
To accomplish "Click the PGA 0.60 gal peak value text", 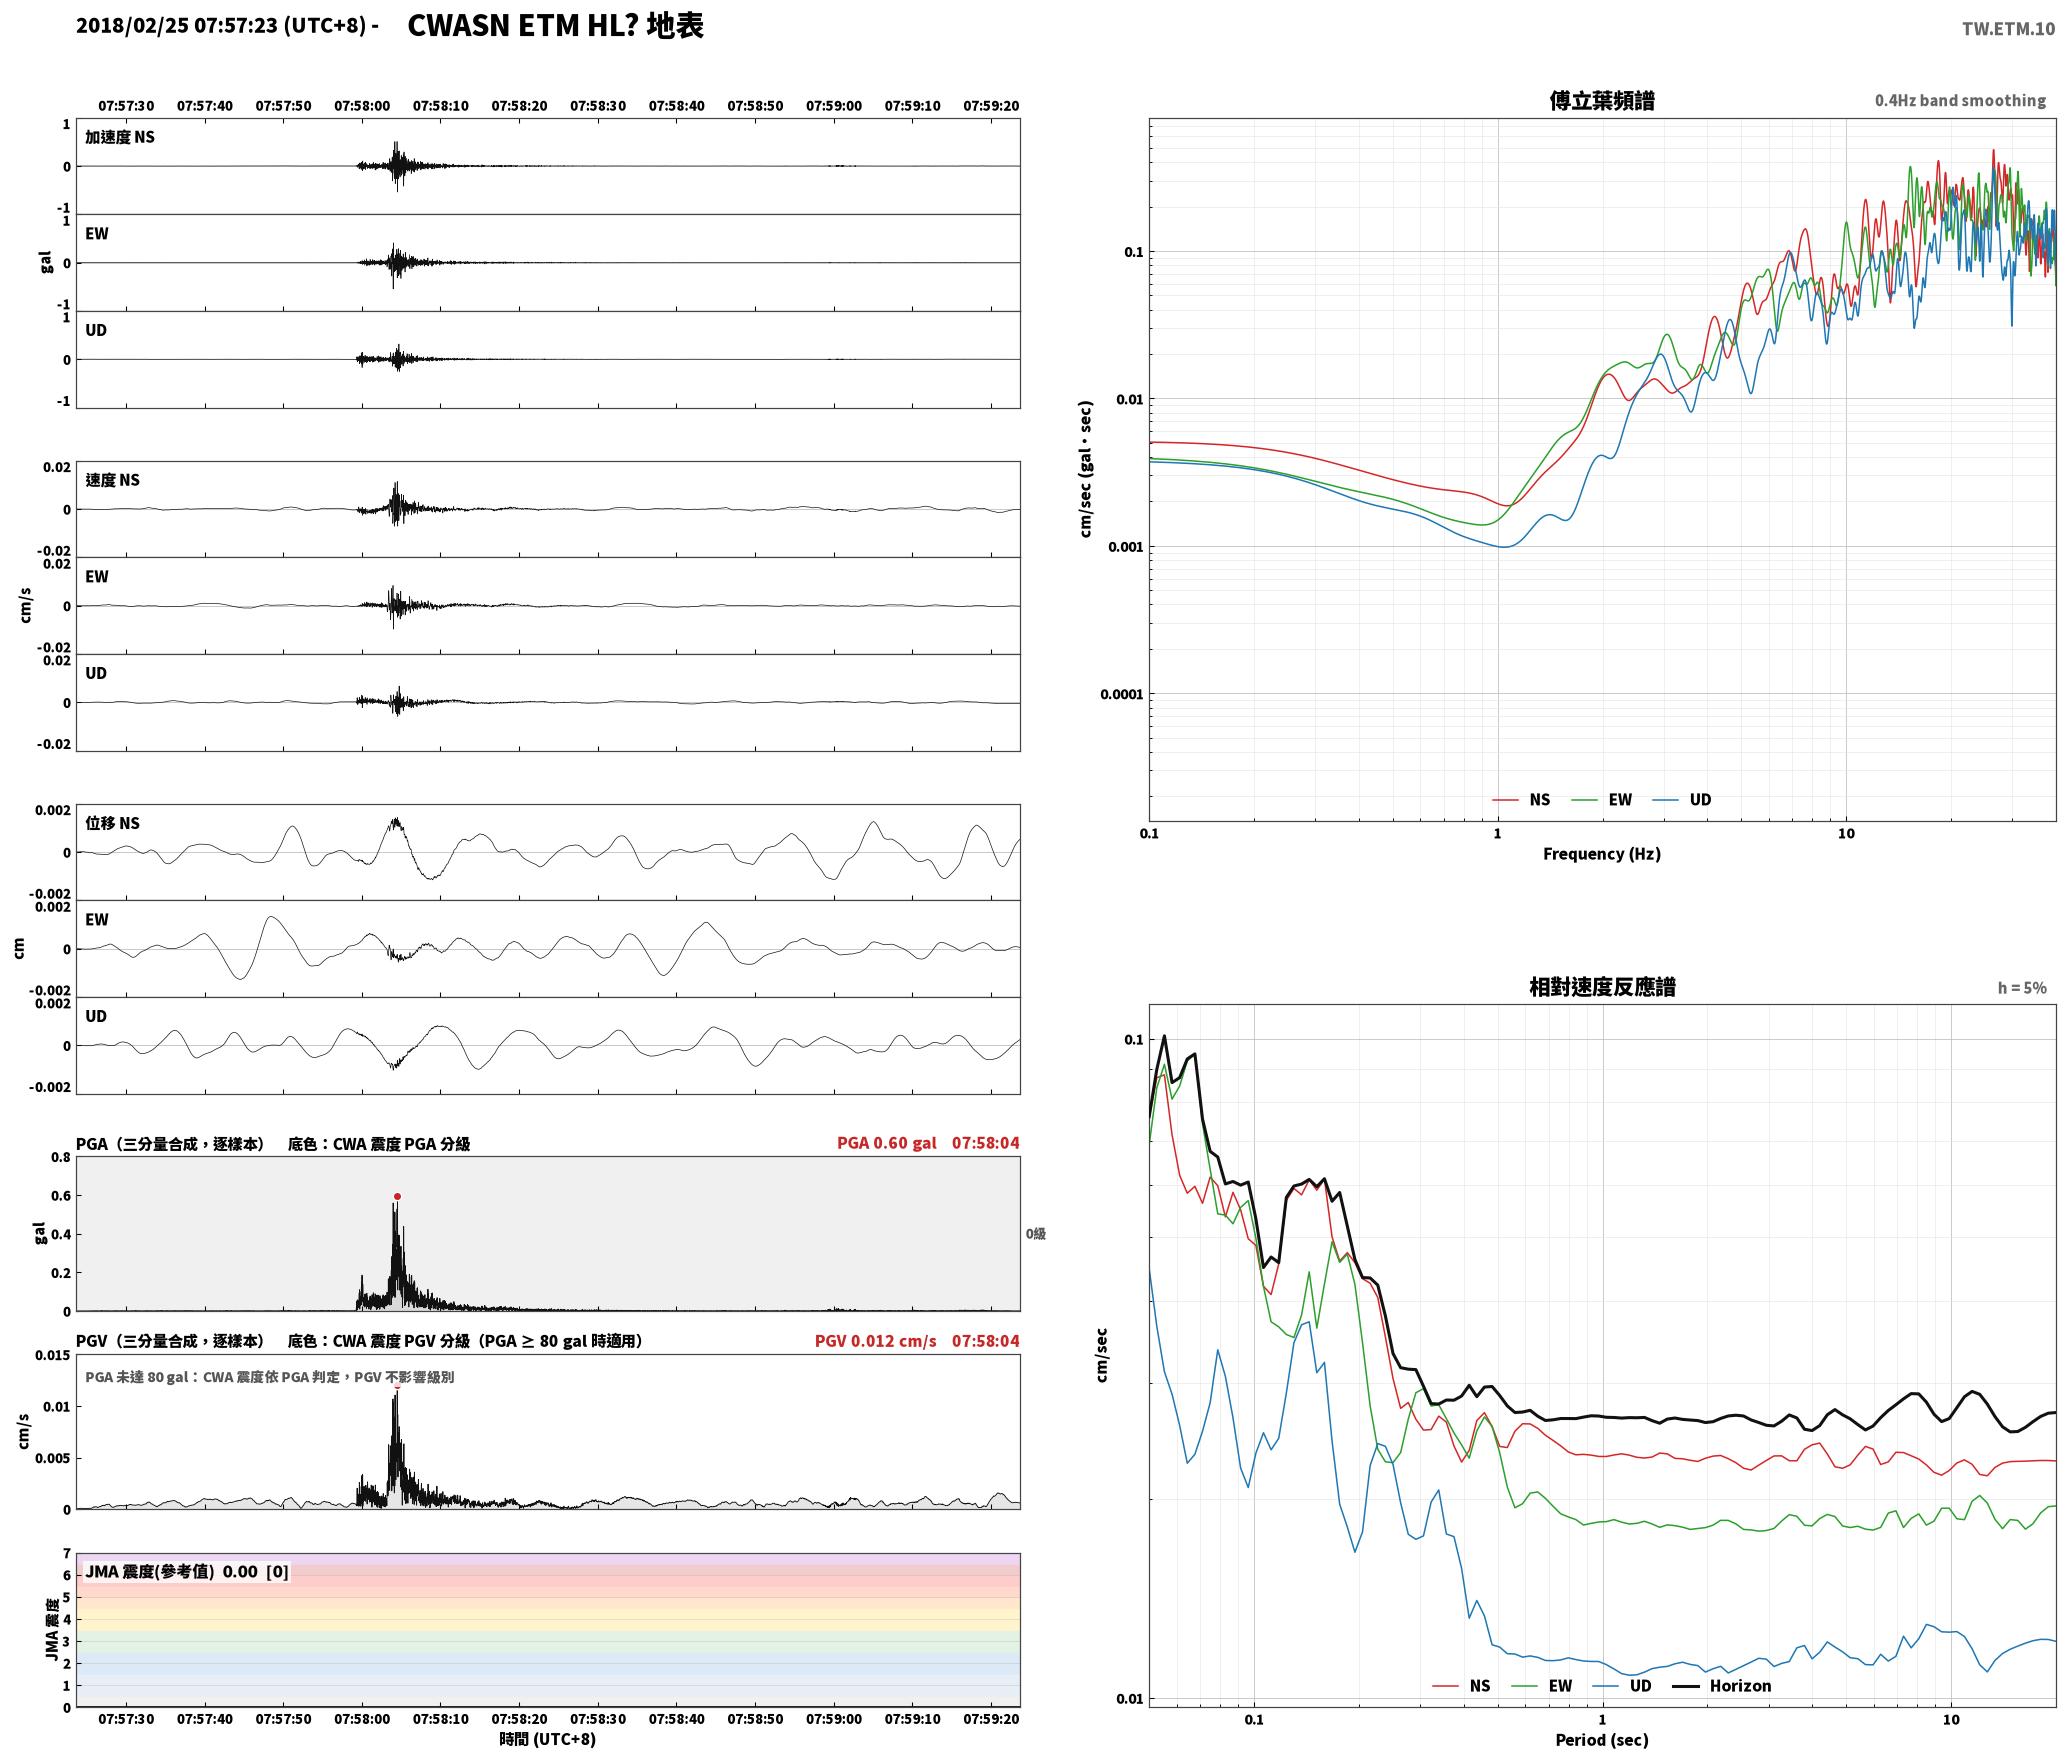I will click(886, 1143).
